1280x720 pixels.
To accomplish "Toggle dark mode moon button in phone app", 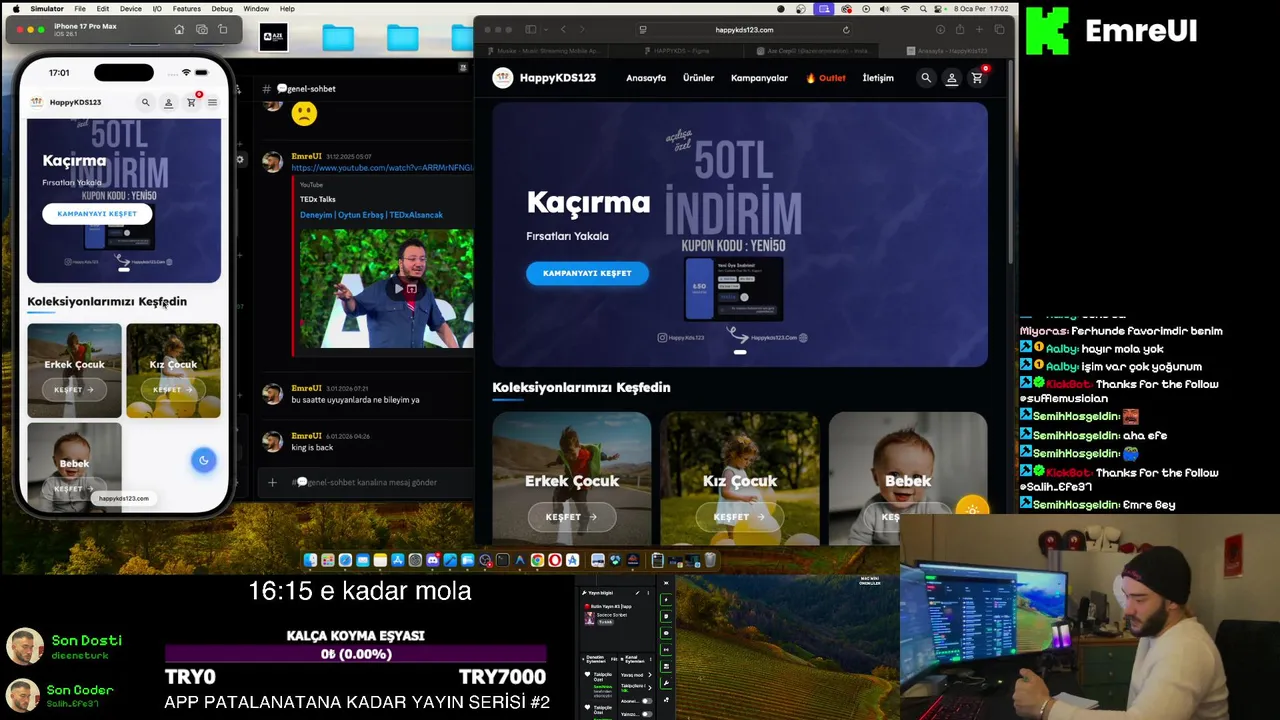I will coord(203,460).
